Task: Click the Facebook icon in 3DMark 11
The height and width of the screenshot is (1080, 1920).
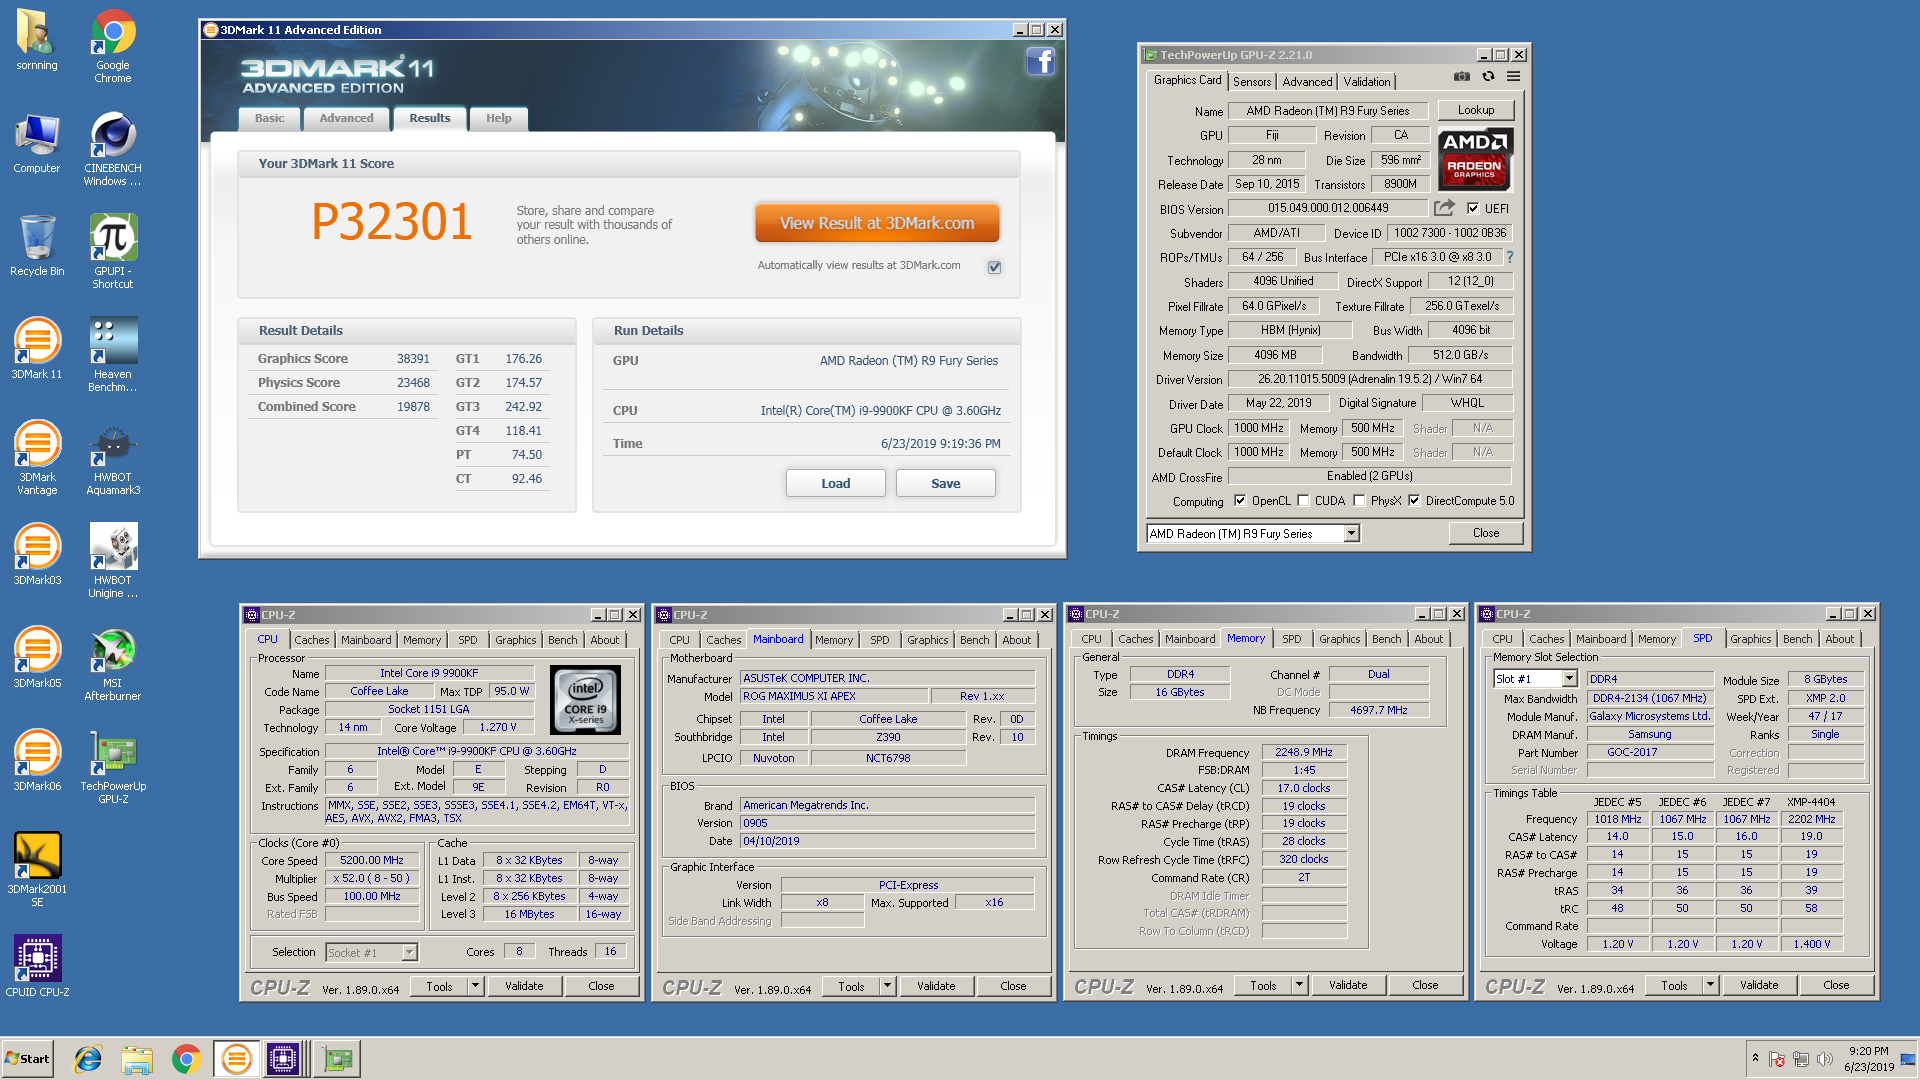Action: pyautogui.click(x=1040, y=62)
